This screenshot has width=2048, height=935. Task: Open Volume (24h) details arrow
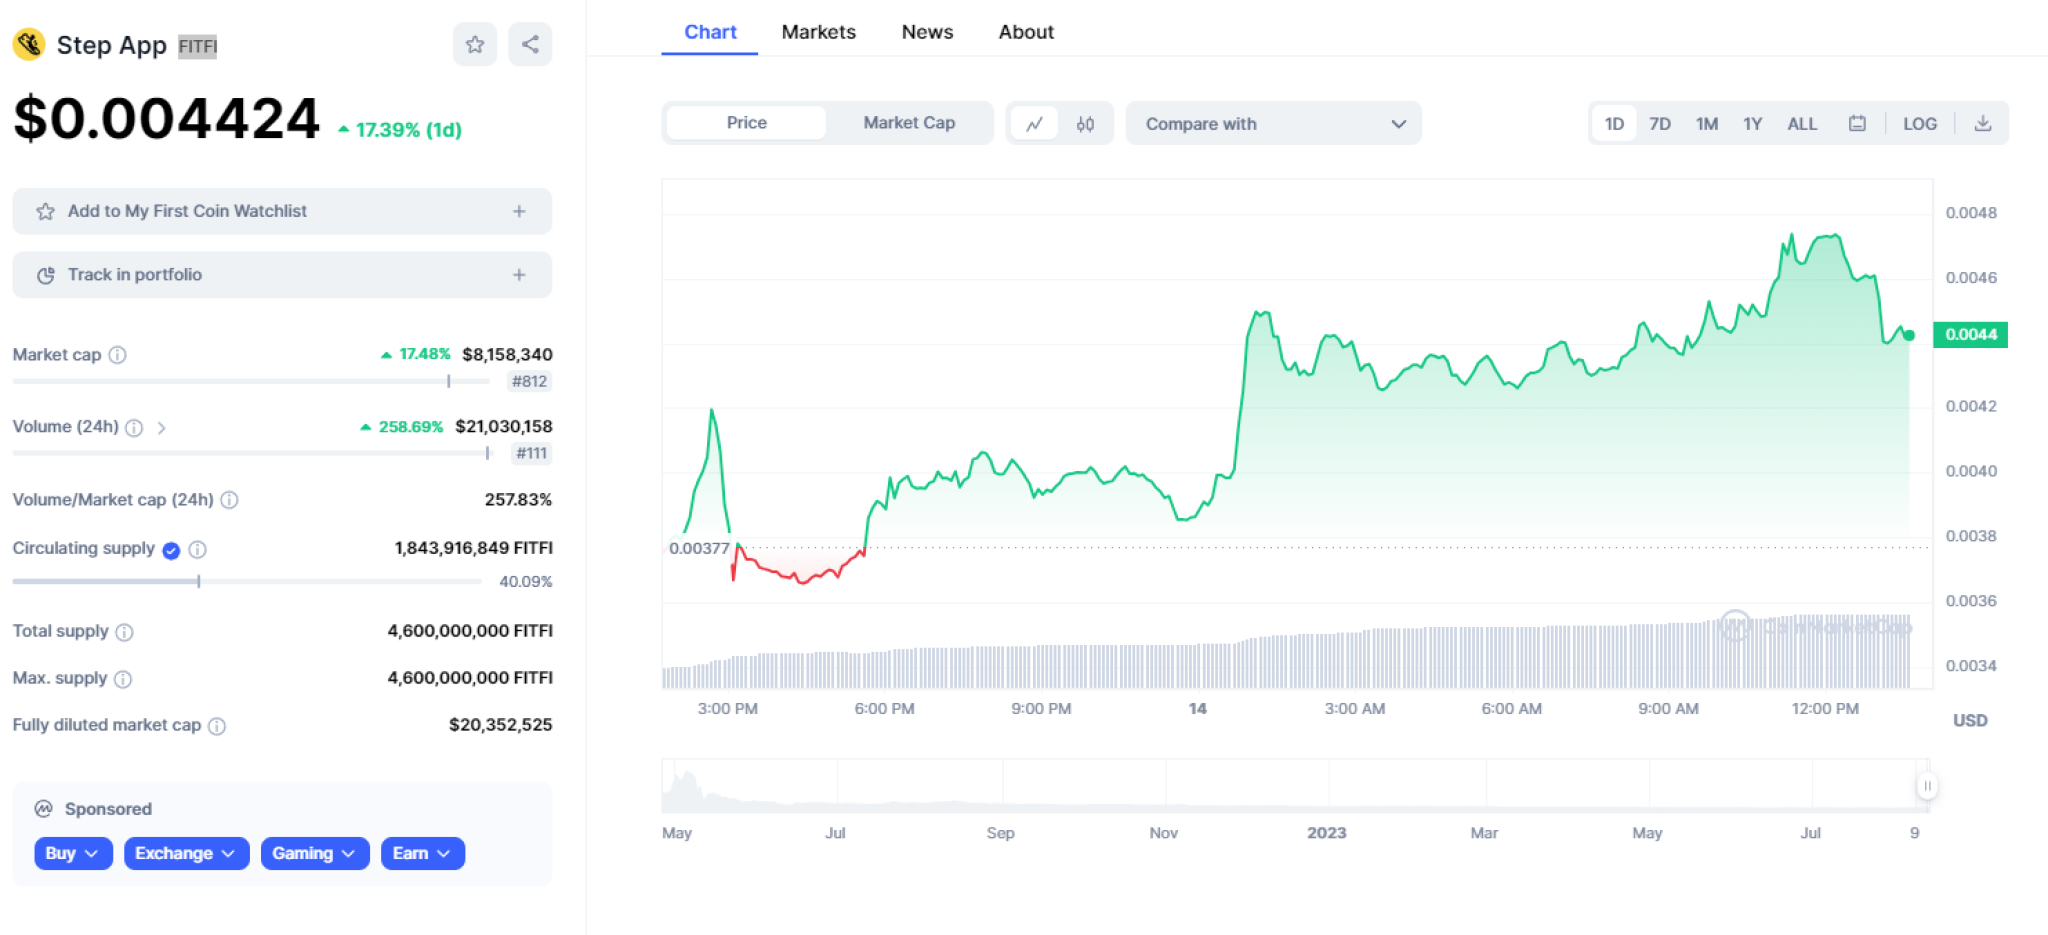pyautogui.click(x=163, y=427)
